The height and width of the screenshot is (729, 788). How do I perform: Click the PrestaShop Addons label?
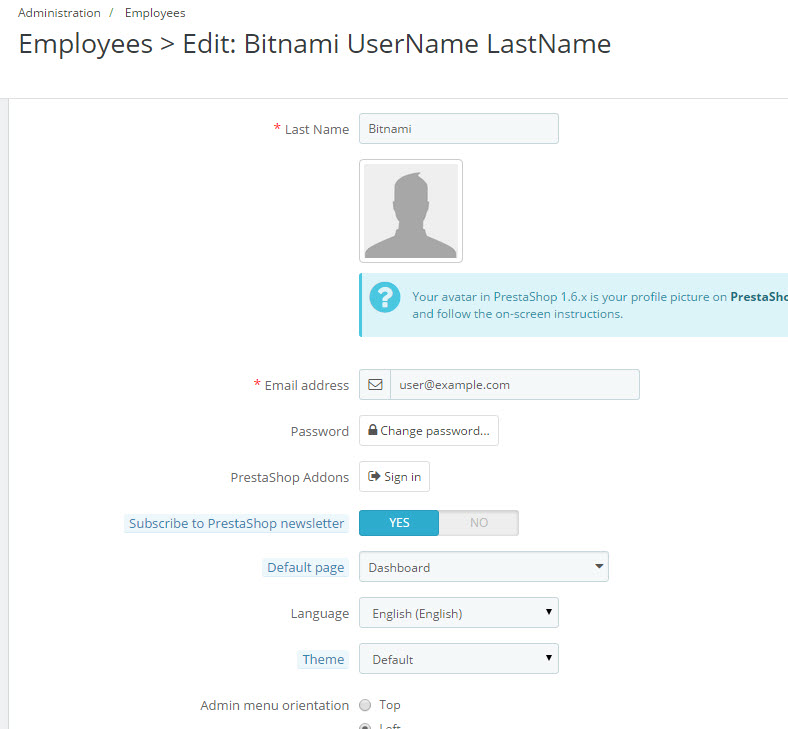289,477
